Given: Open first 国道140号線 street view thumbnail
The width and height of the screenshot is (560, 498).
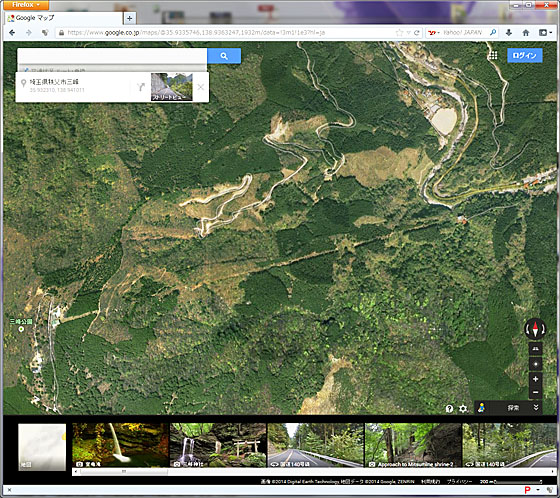Looking at the screenshot, I should coord(316,445).
